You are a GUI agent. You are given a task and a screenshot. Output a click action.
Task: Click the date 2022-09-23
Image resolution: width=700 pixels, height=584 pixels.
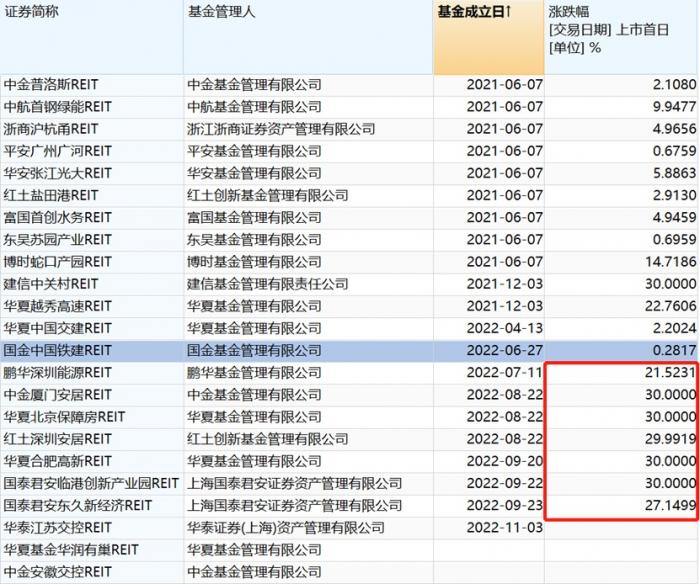point(505,505)
